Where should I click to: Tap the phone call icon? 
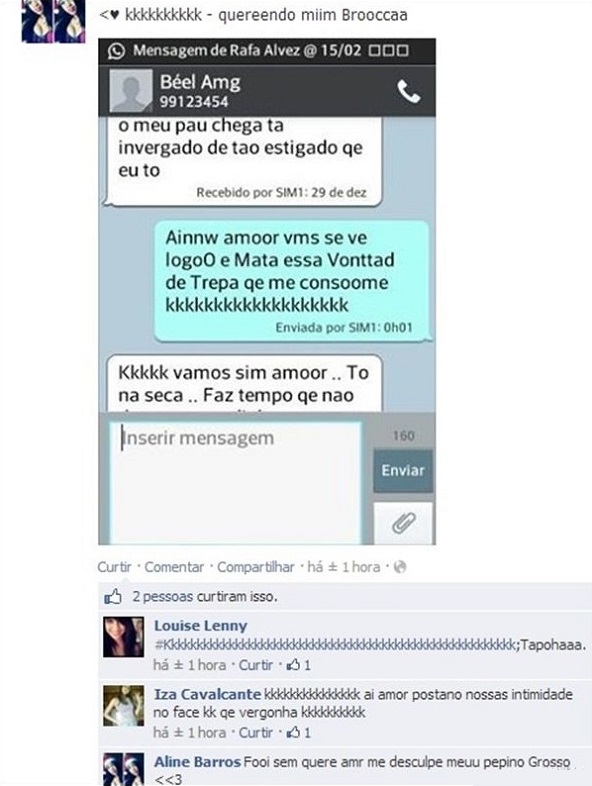409,92
